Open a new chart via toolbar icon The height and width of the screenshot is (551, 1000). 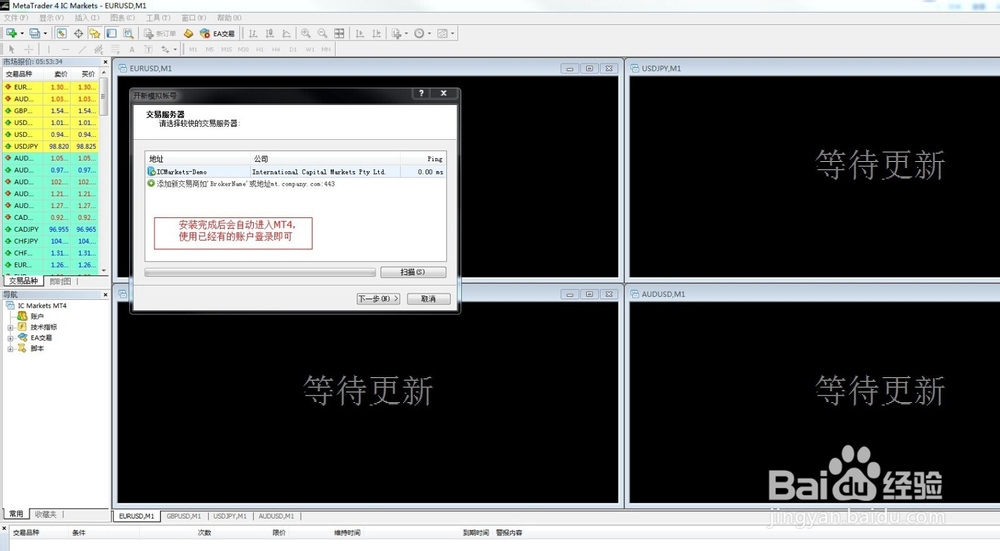11,33
